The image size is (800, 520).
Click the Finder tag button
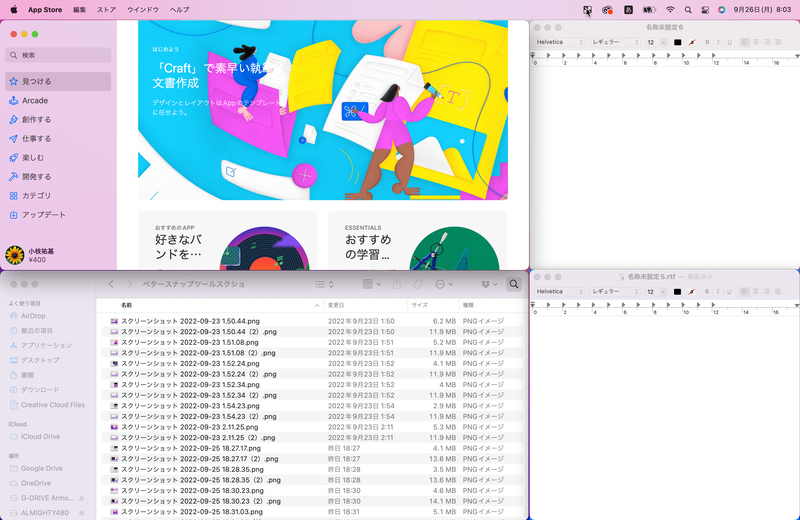[x=418, y=284]
